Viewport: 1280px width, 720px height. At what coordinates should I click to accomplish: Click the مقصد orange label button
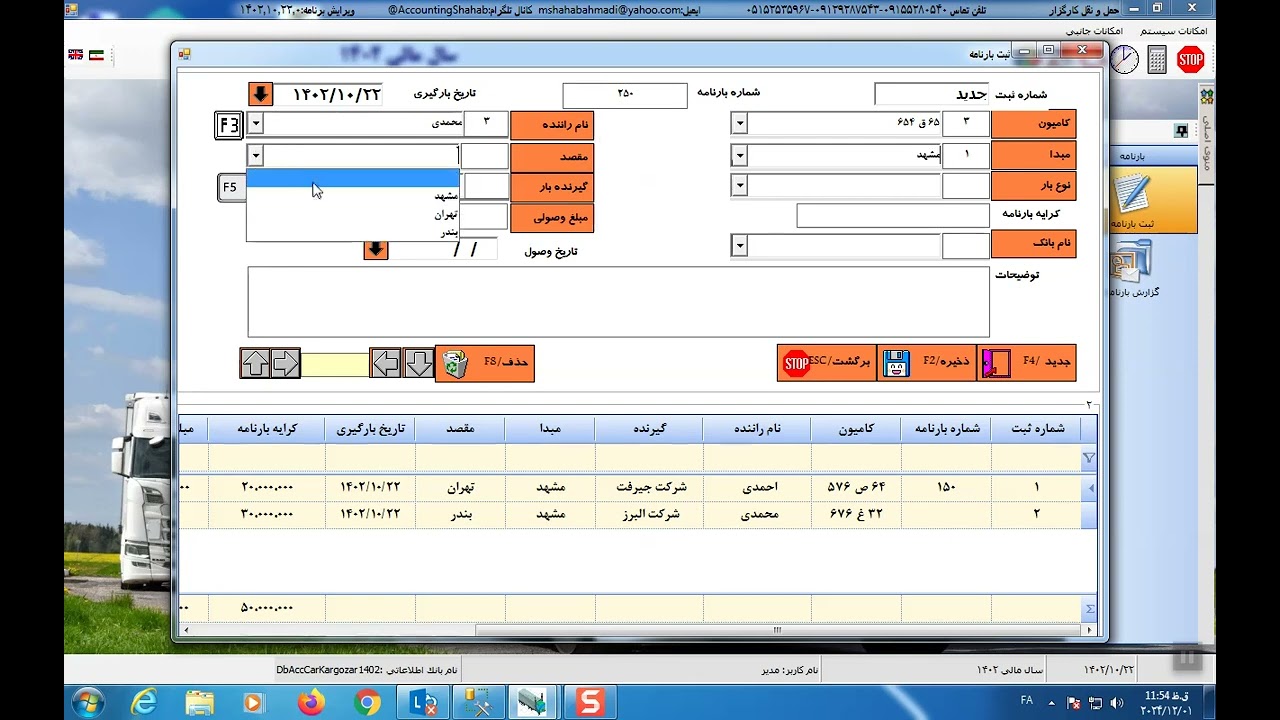point(552,156)
